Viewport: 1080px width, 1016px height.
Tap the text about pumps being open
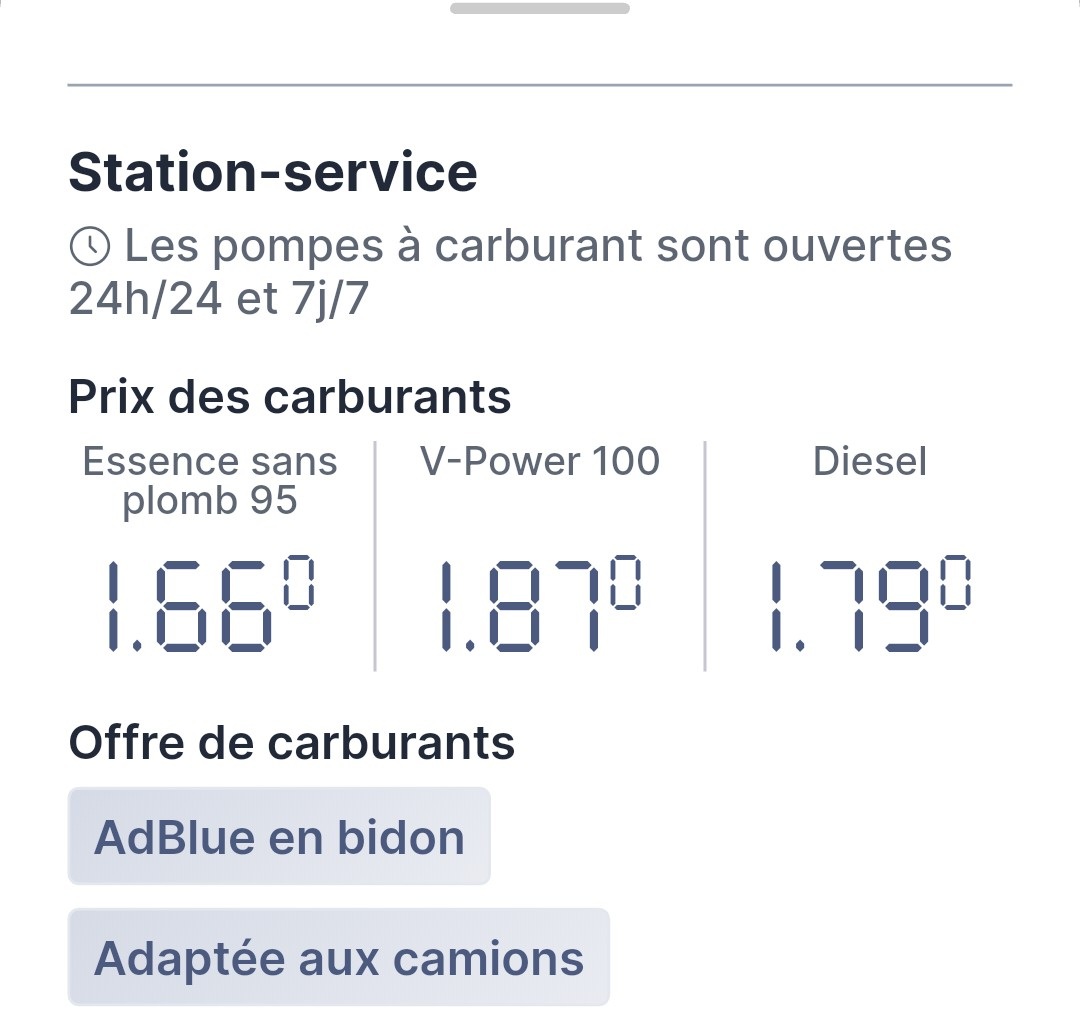click(538, 247)
